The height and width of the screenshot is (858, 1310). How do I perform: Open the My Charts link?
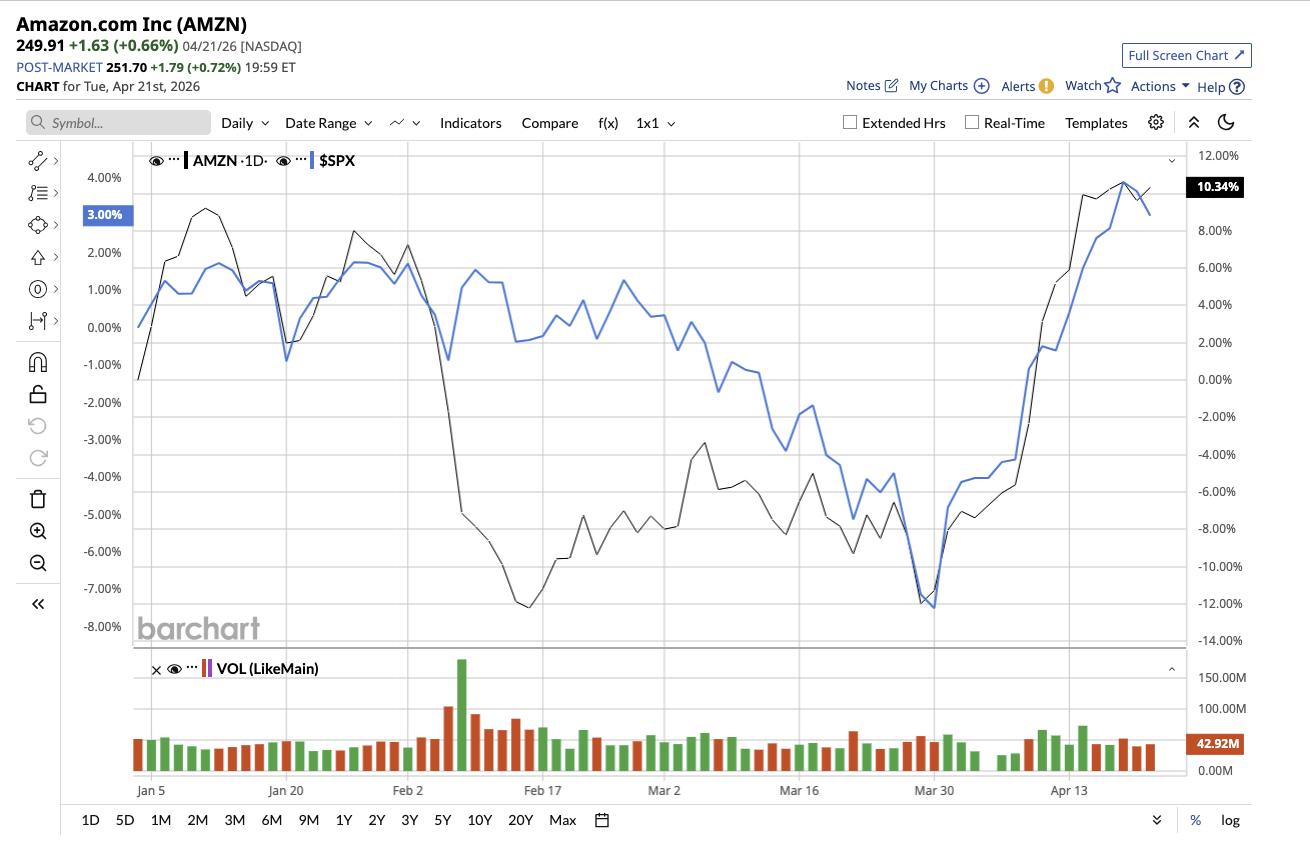(x=939, y=86)
